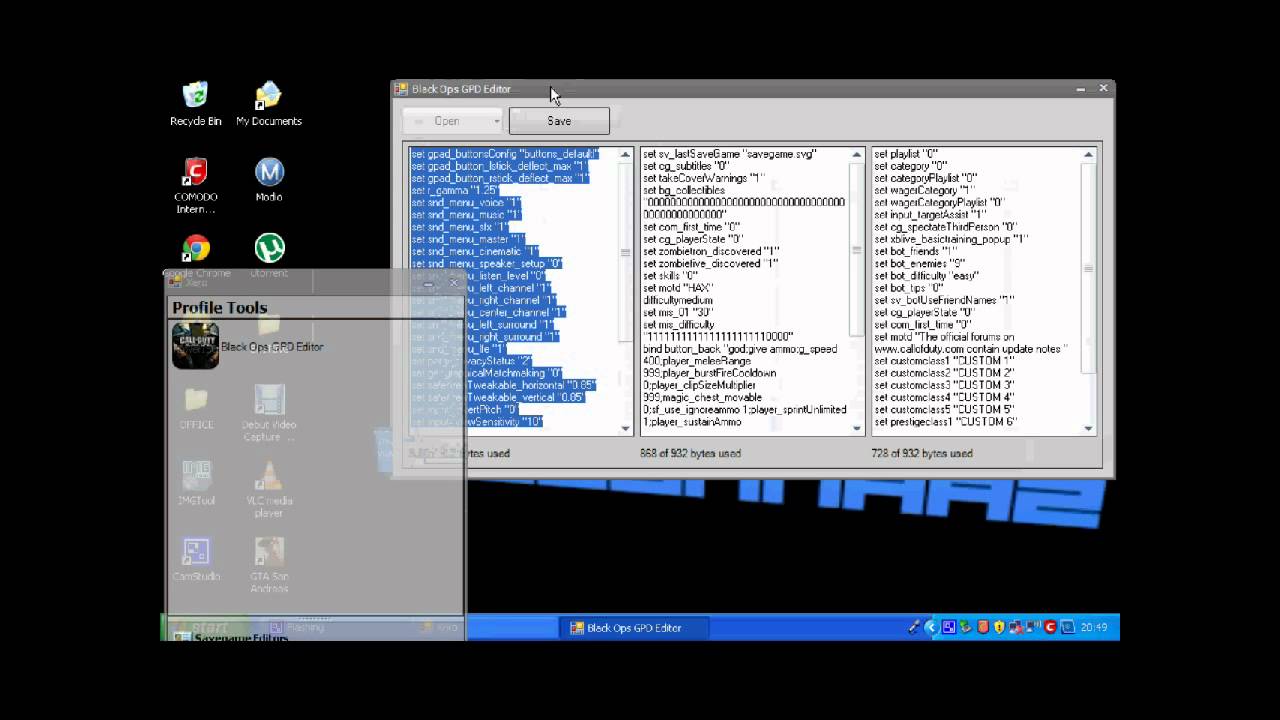Image resolution: width=1280 pixels, height=720 pixels.
Task: Click the red COMODO tray icon
Action: coord(1050,627)
